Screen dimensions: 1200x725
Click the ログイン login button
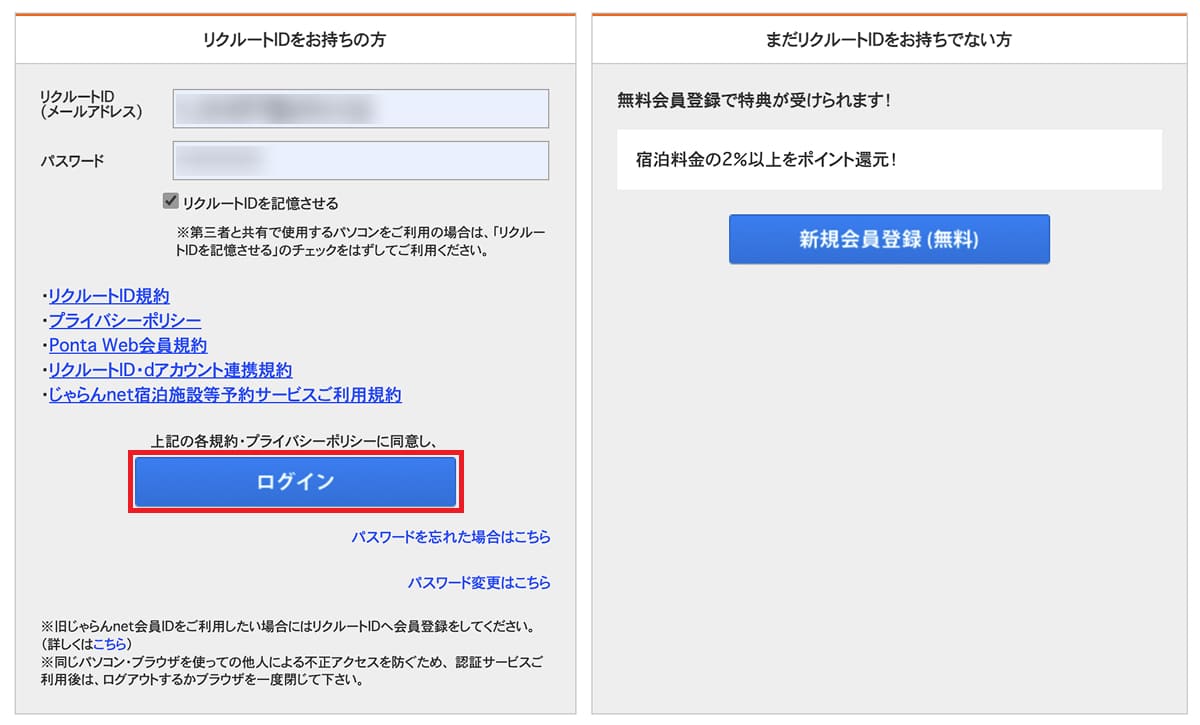point(295,483)
